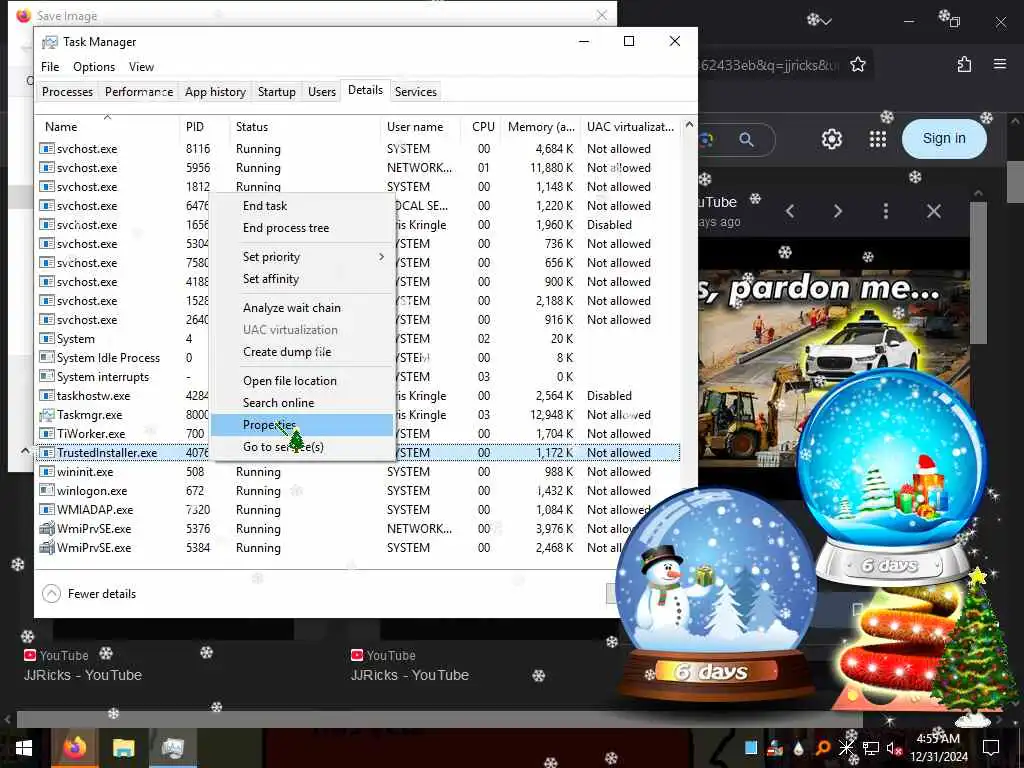Open Google quick settings gear icon
The image size is (1024, 768).
tap(831, 138)
